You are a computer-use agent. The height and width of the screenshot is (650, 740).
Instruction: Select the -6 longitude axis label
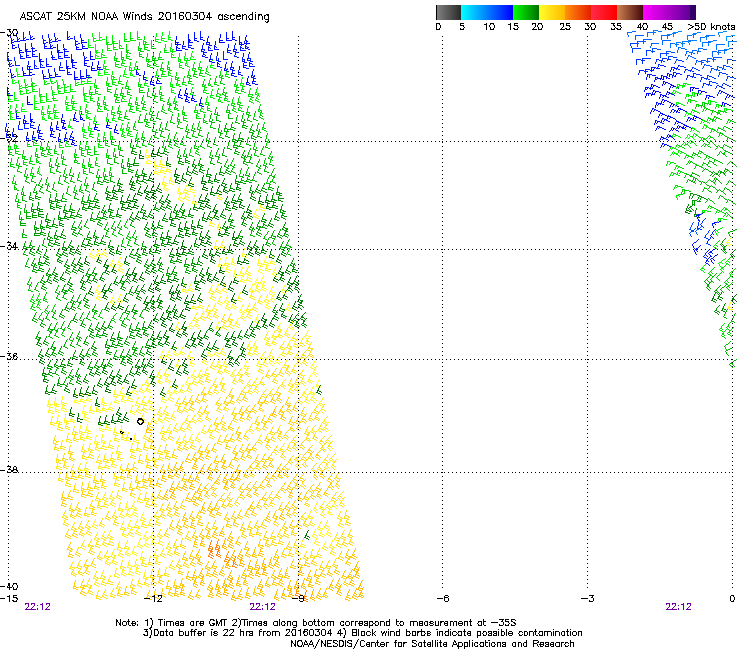pyautogui.click(x=443, y=598)
